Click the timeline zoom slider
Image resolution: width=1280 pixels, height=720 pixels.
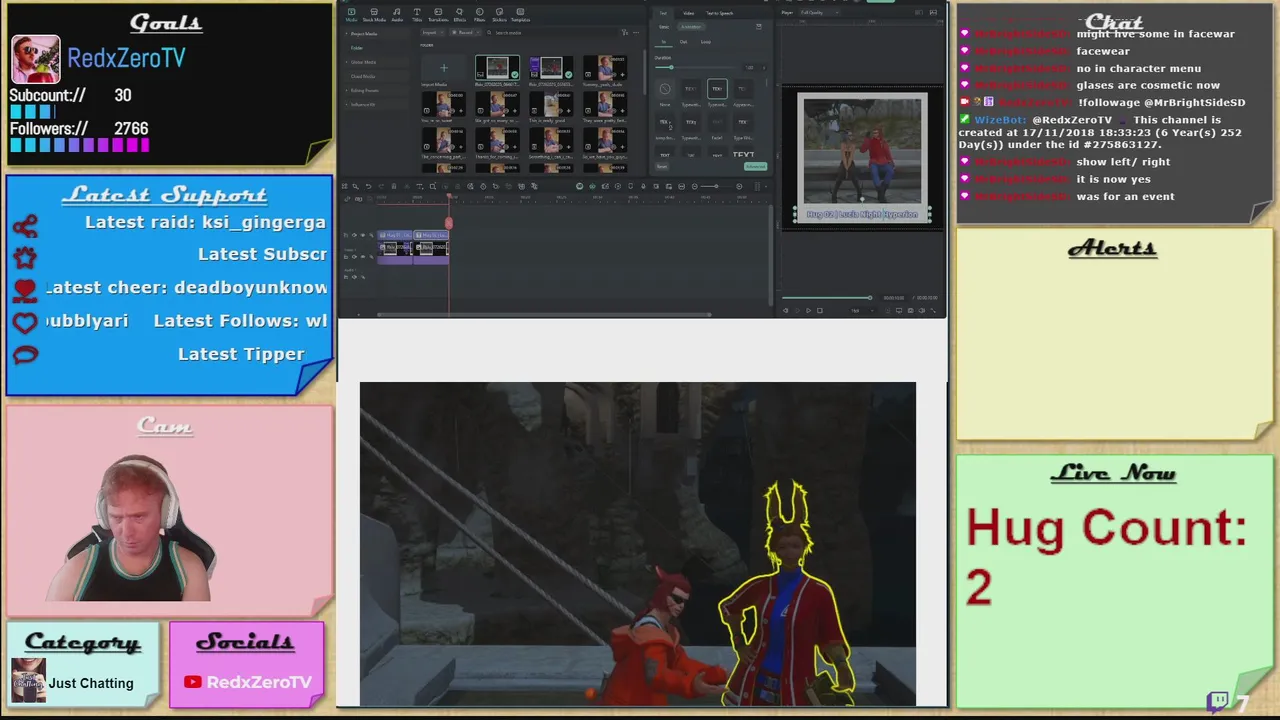(715, 186)
